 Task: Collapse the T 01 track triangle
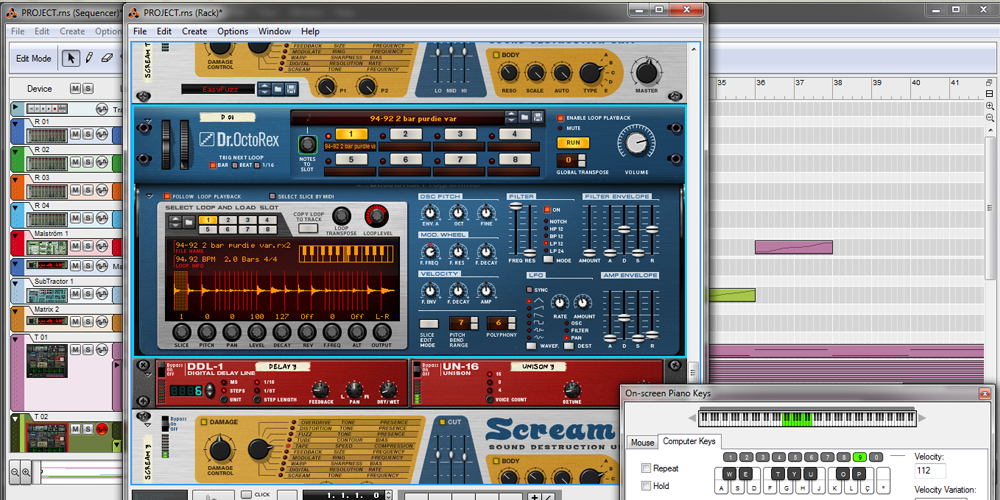15,337
